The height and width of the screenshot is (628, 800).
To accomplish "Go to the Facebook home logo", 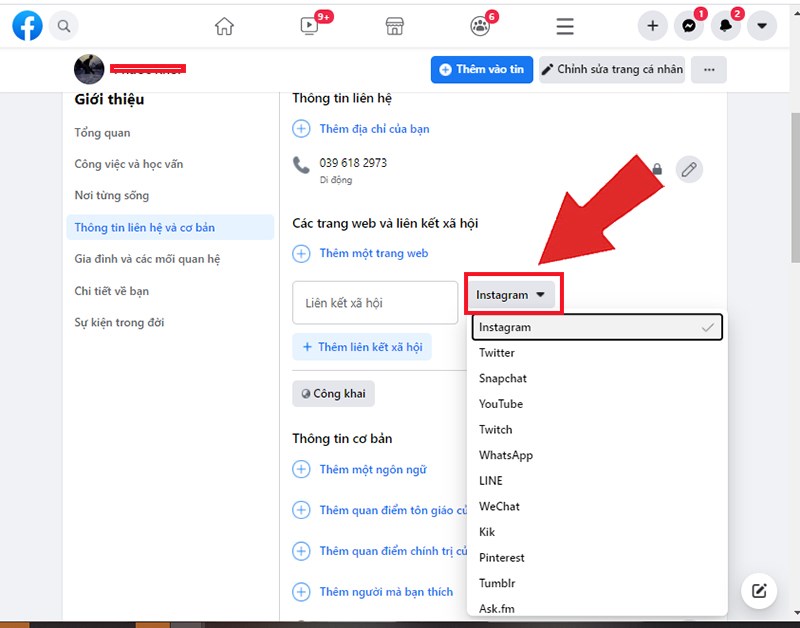I will coord(28,26).
